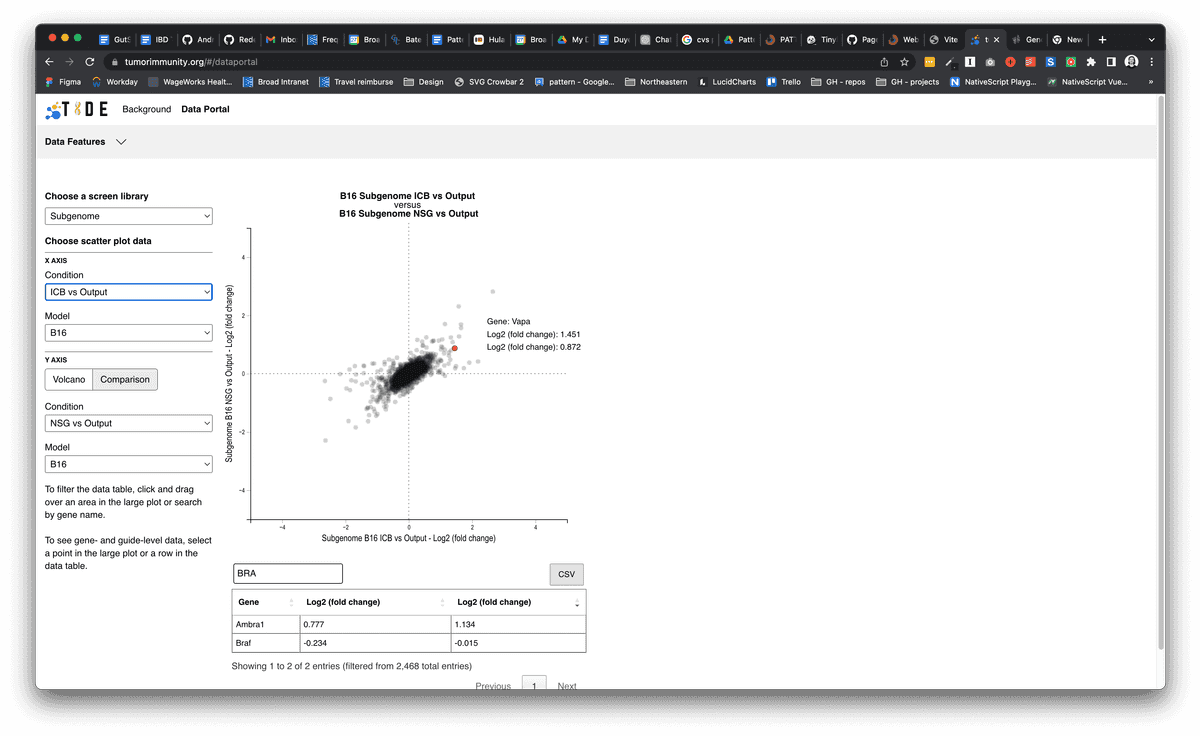Expand the Data Features section chevron

point(121,142)
